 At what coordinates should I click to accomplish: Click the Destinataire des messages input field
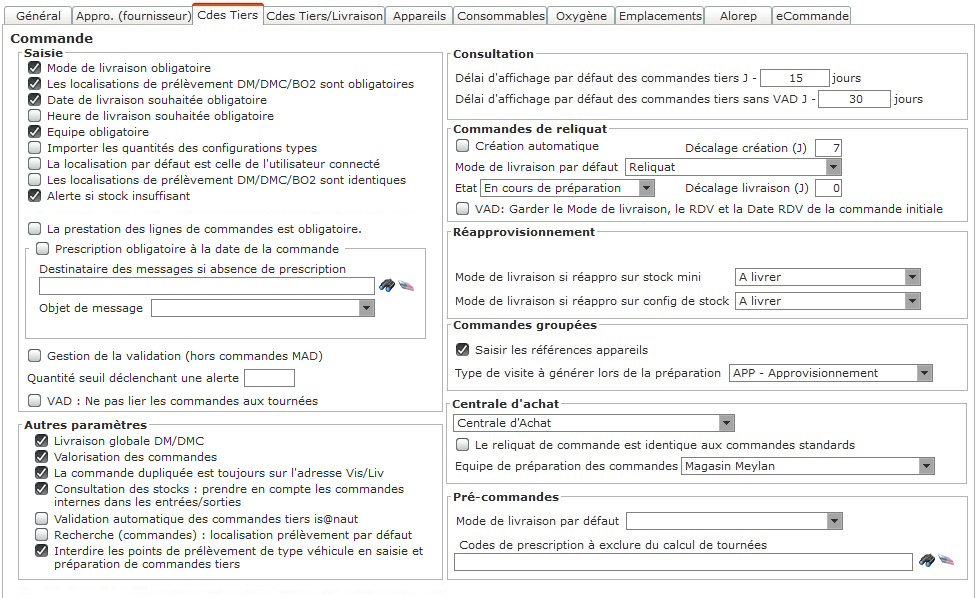click(x=206, y=286)
